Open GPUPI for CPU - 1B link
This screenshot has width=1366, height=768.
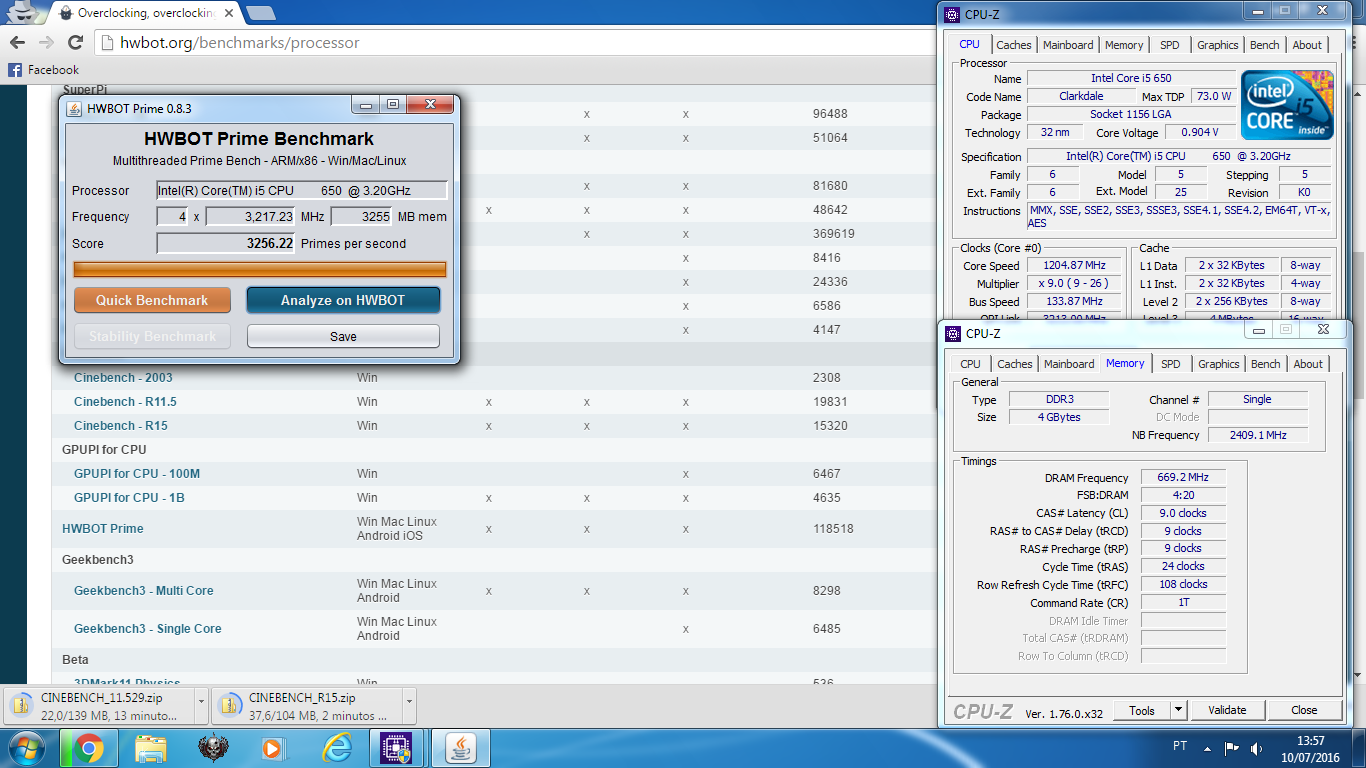(x=129, y=498)
